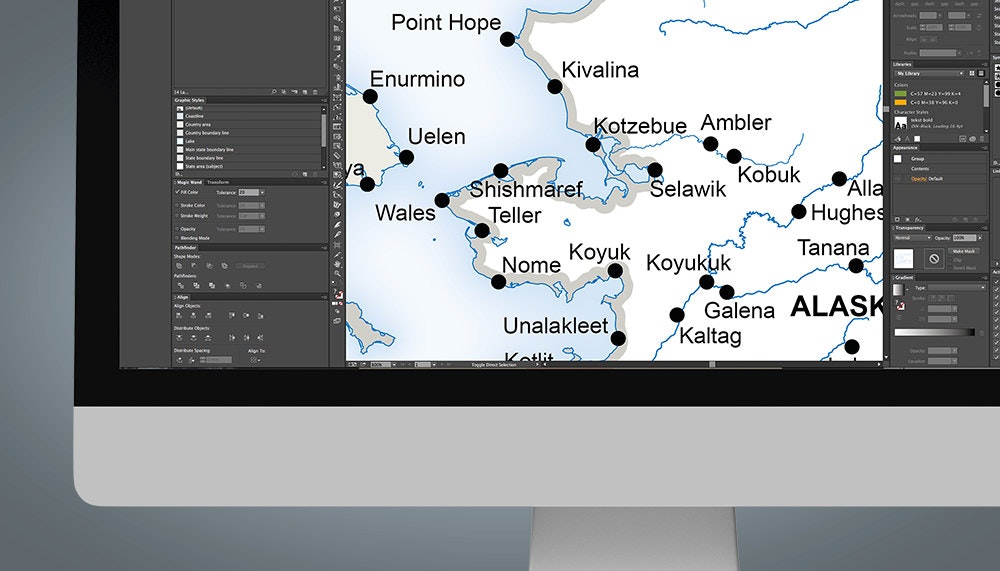Select the Pathfinder panel tab
1000x571 pixels.
pos(186,248)
